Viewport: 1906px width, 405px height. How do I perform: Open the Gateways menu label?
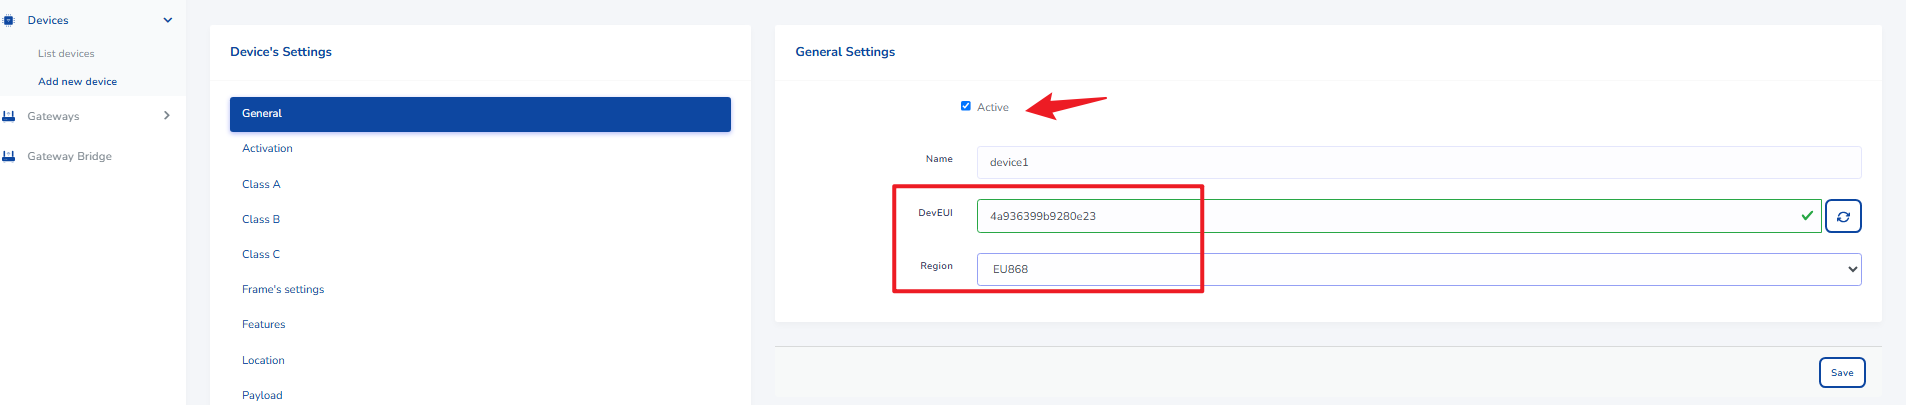tap(53, 116)
